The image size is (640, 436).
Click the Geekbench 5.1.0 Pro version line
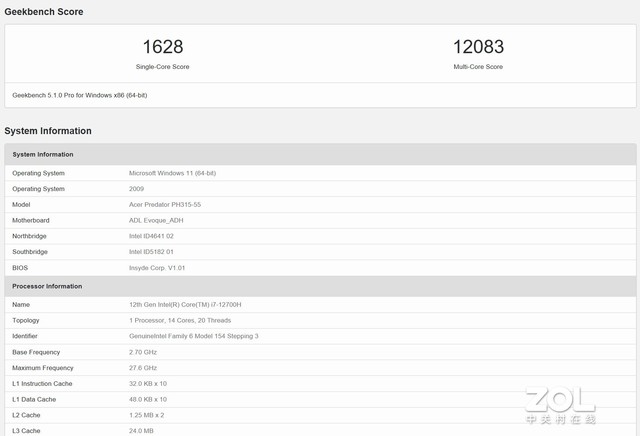point(80,95)
